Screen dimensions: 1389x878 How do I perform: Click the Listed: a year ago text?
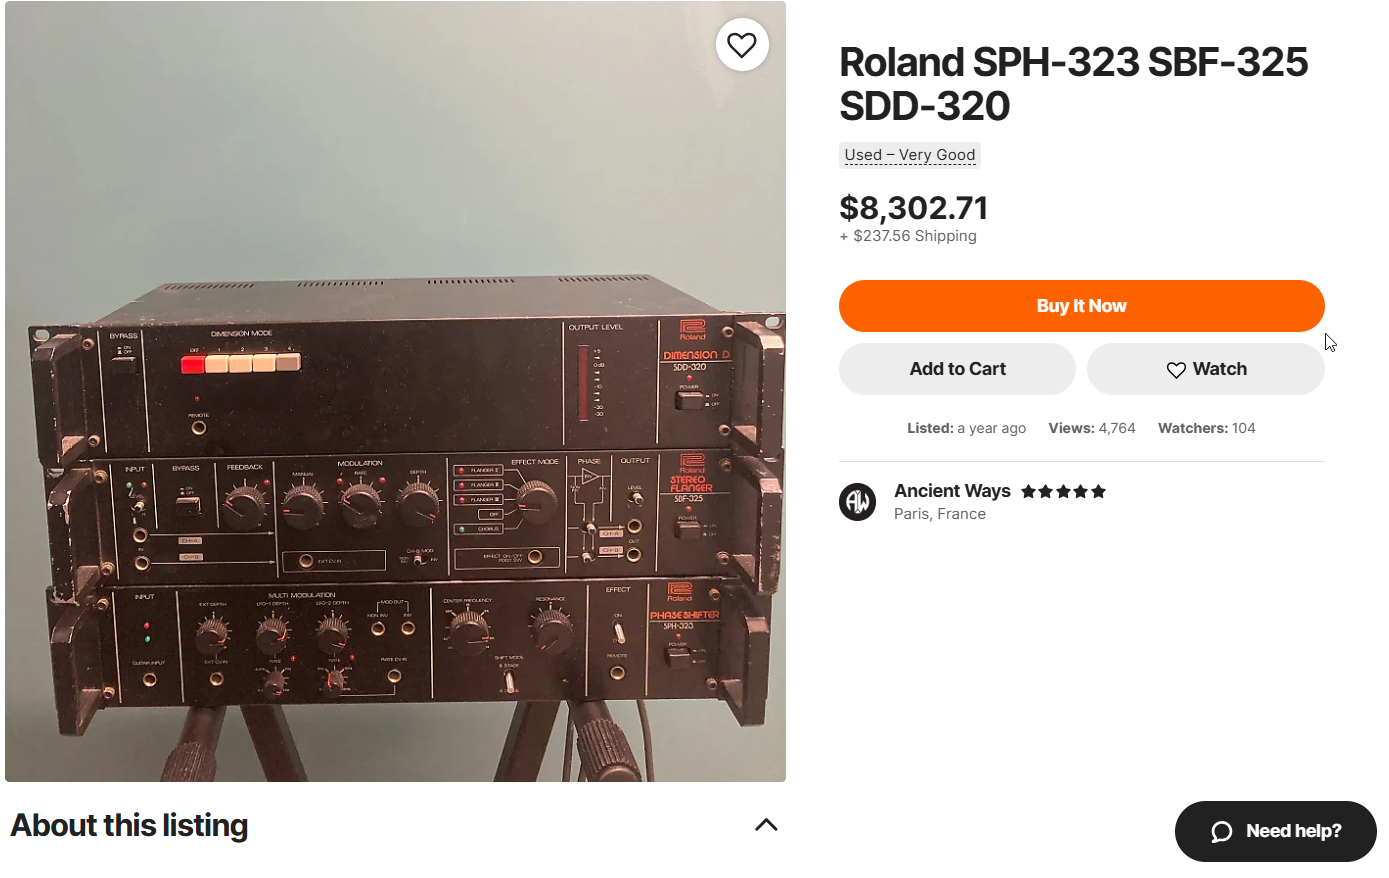click(x=967, y=428)
